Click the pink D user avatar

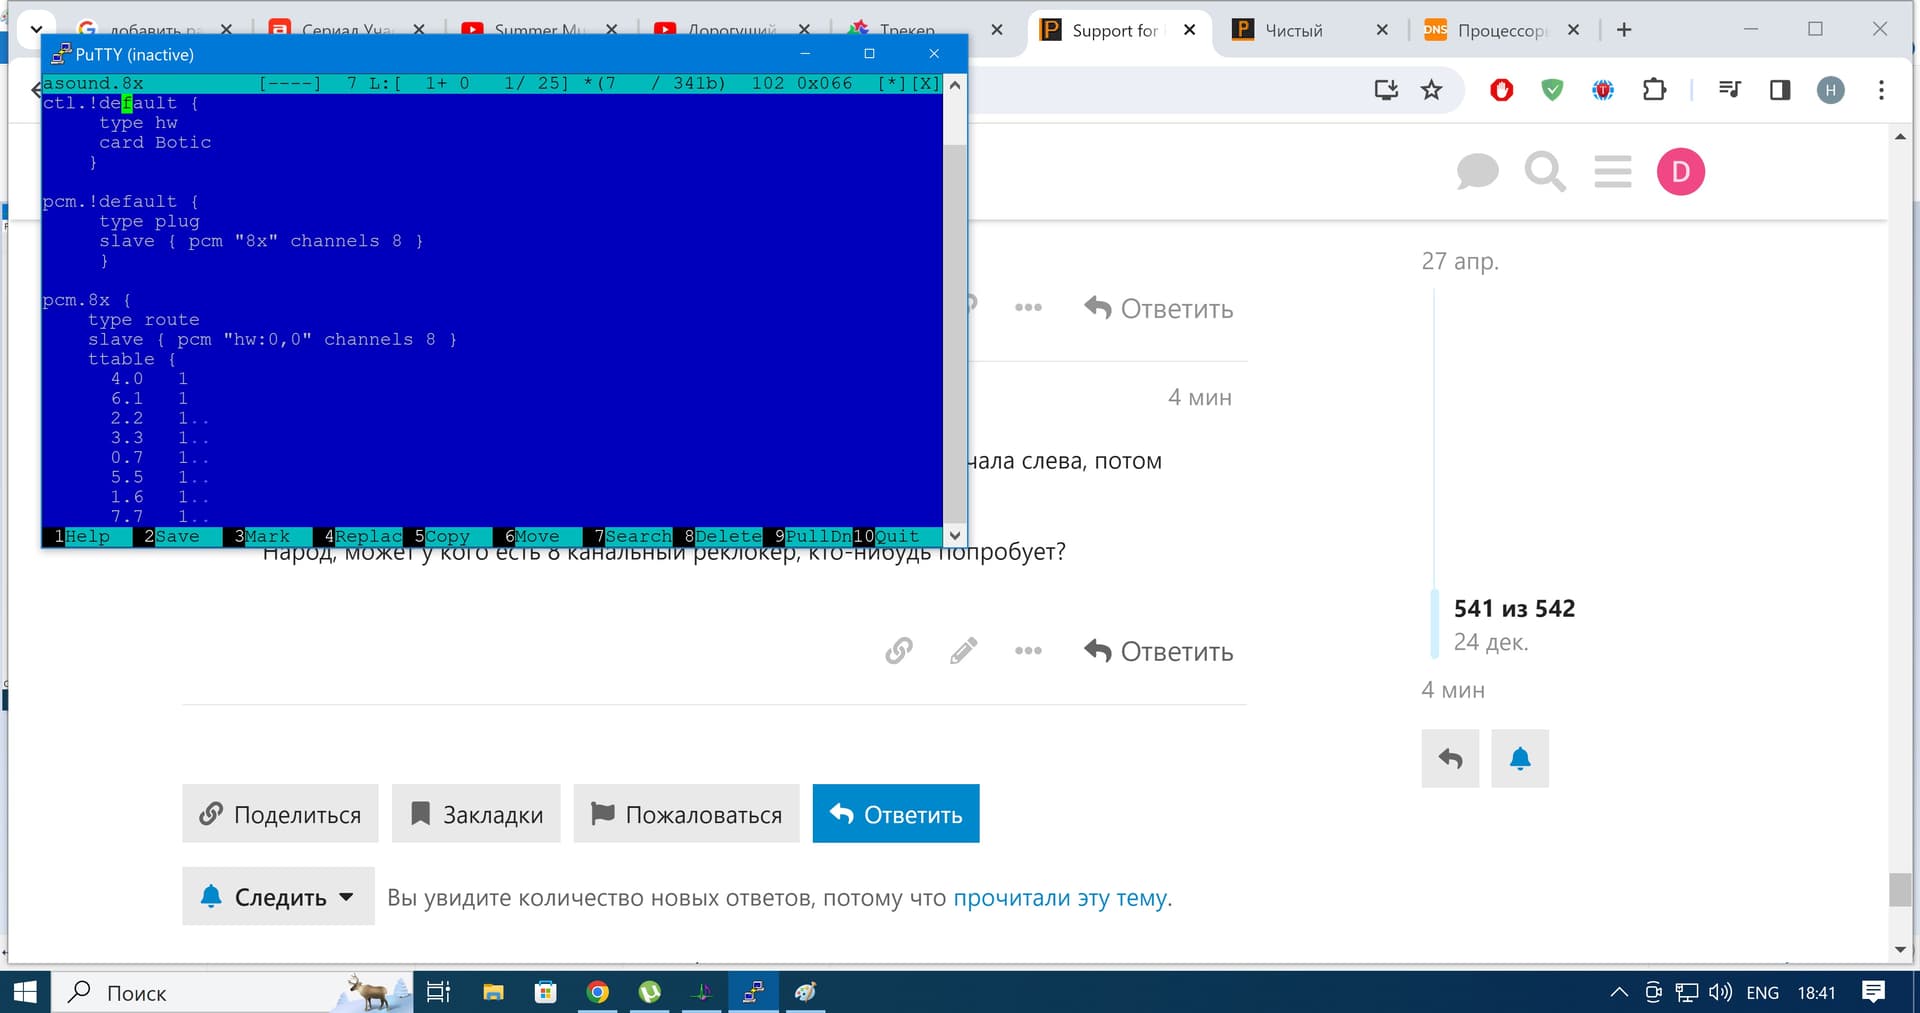1680,172
